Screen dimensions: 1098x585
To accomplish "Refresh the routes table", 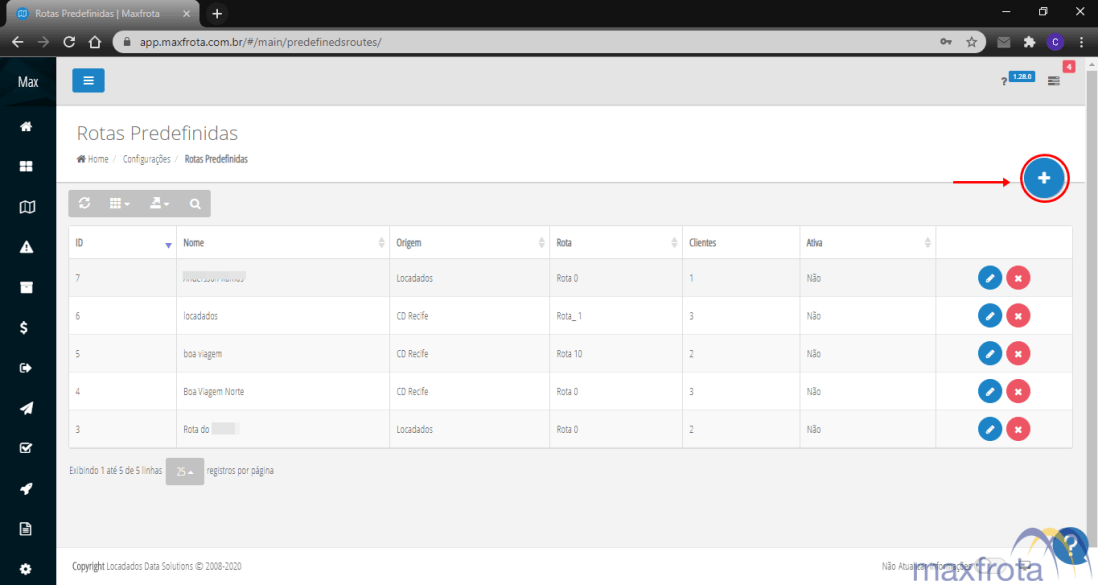I will tap(85, 204).
